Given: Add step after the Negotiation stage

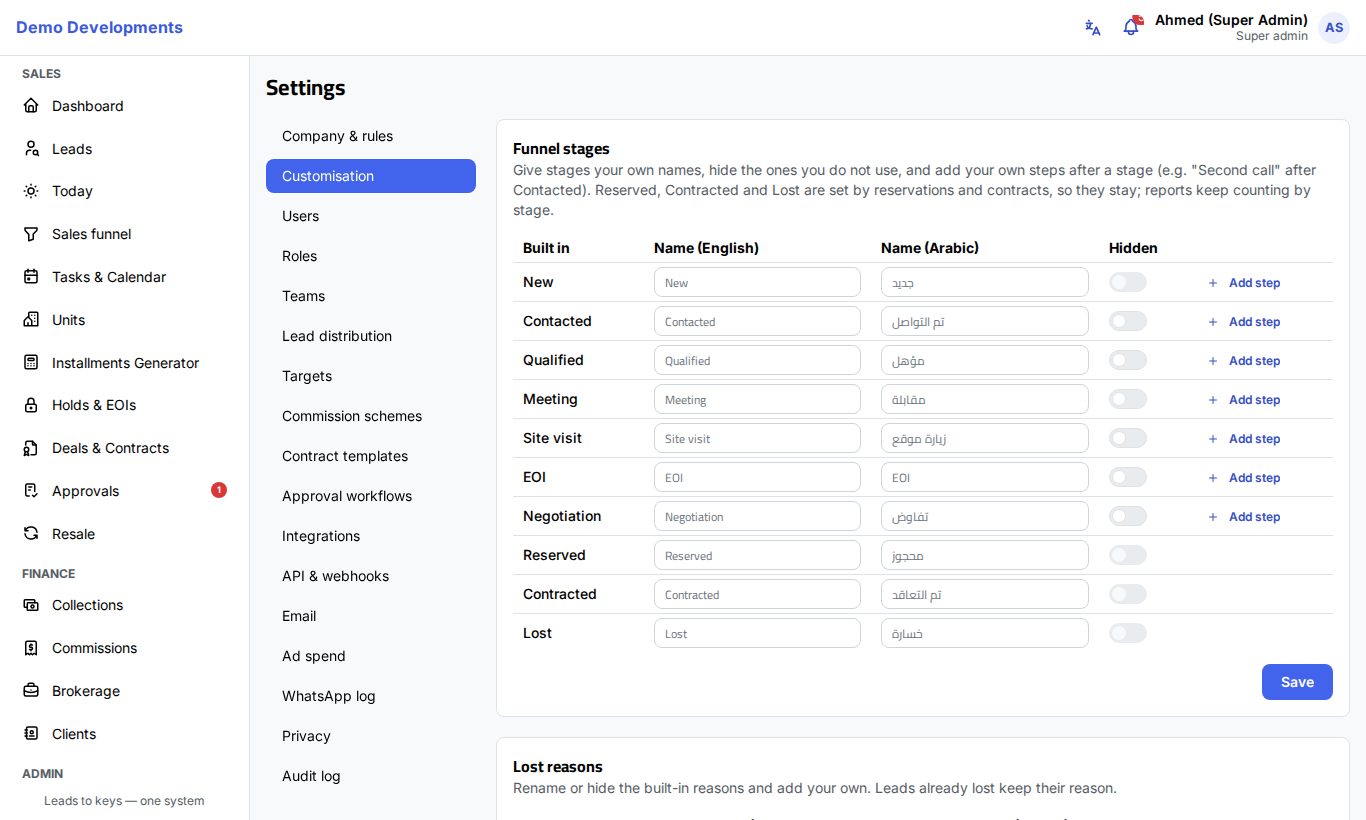Looking at the screenshot, I should click(1244, 517).
